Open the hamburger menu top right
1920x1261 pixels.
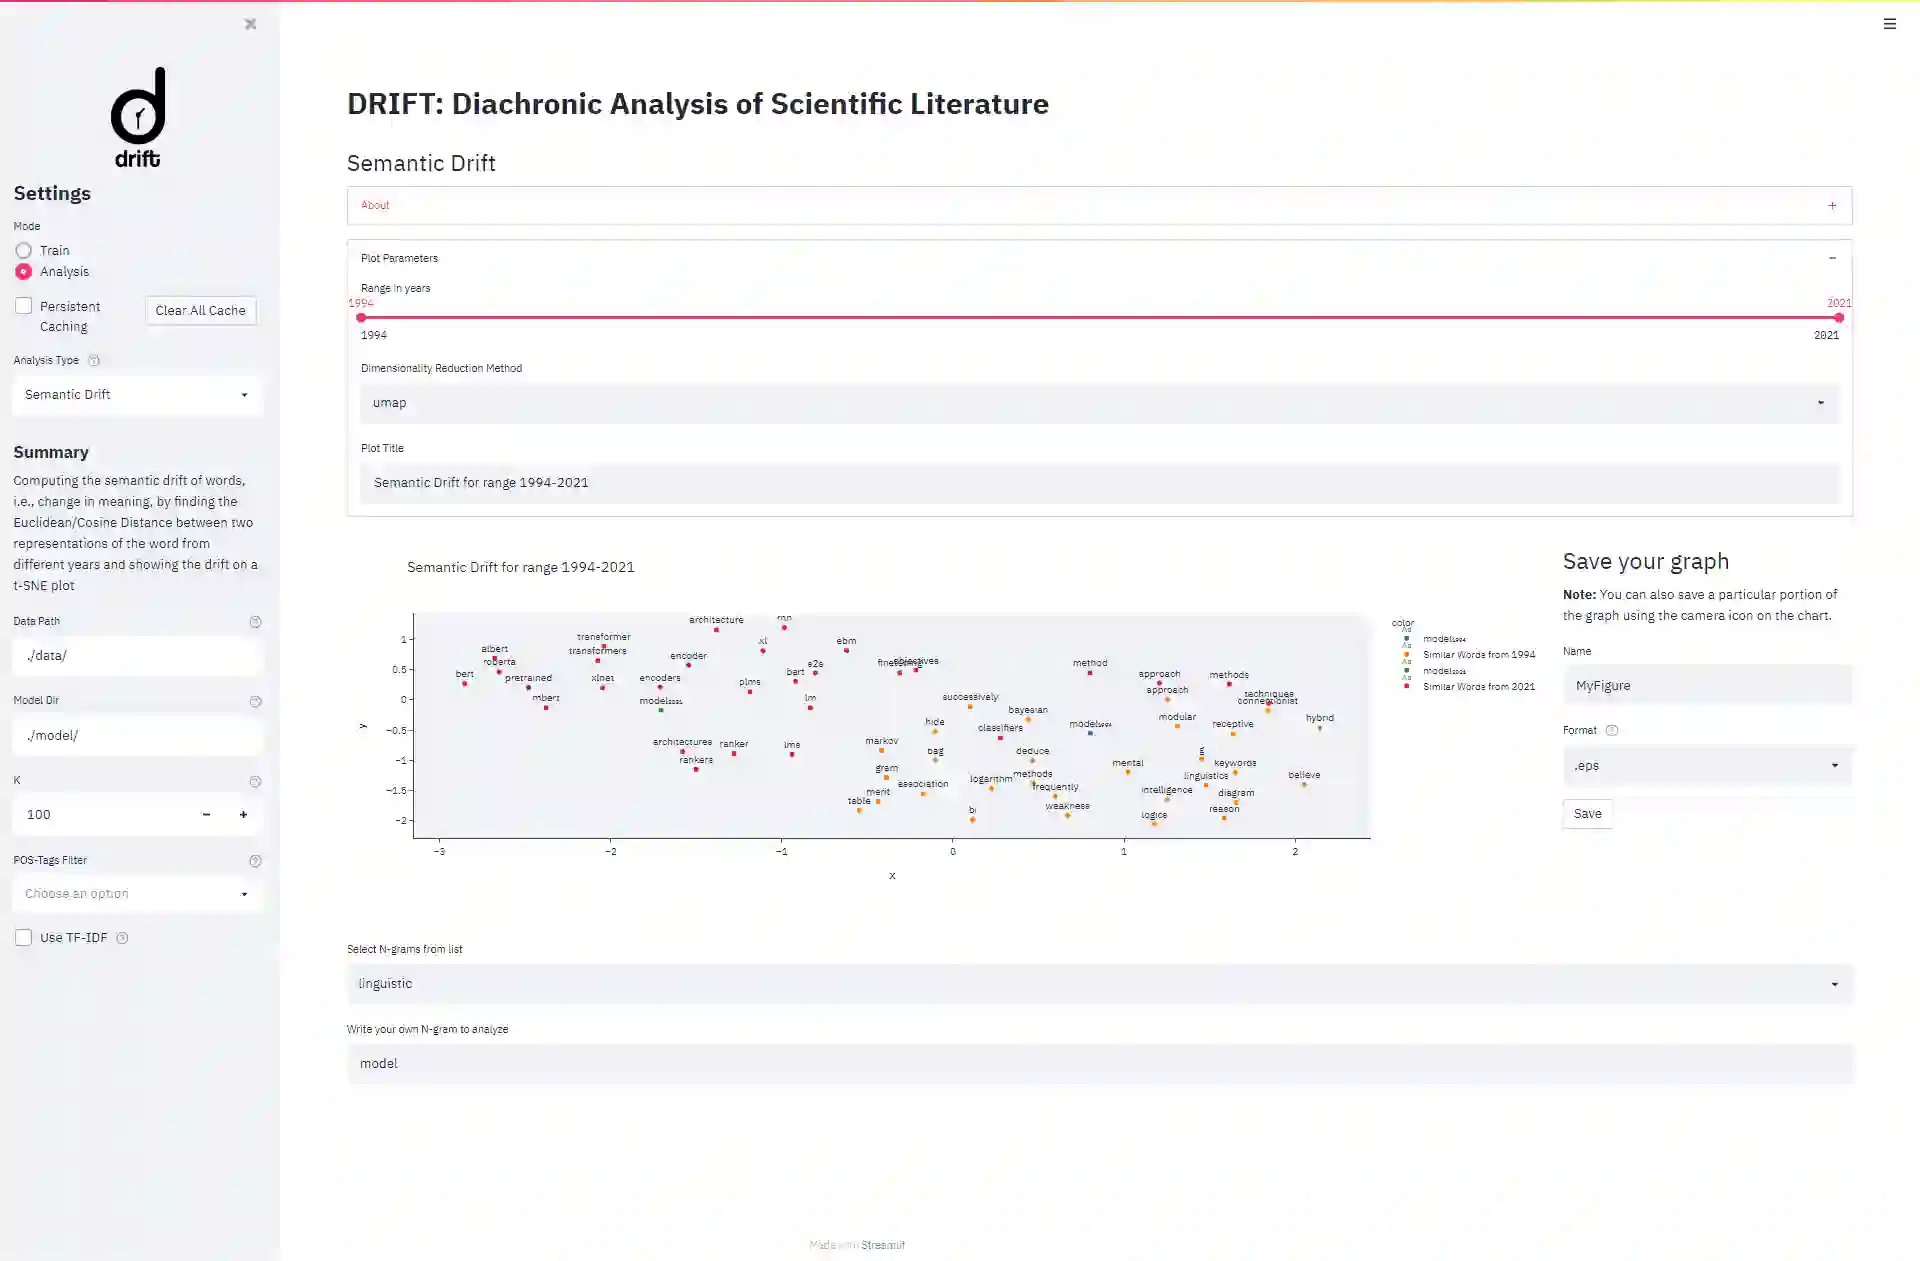[1889, 24]
